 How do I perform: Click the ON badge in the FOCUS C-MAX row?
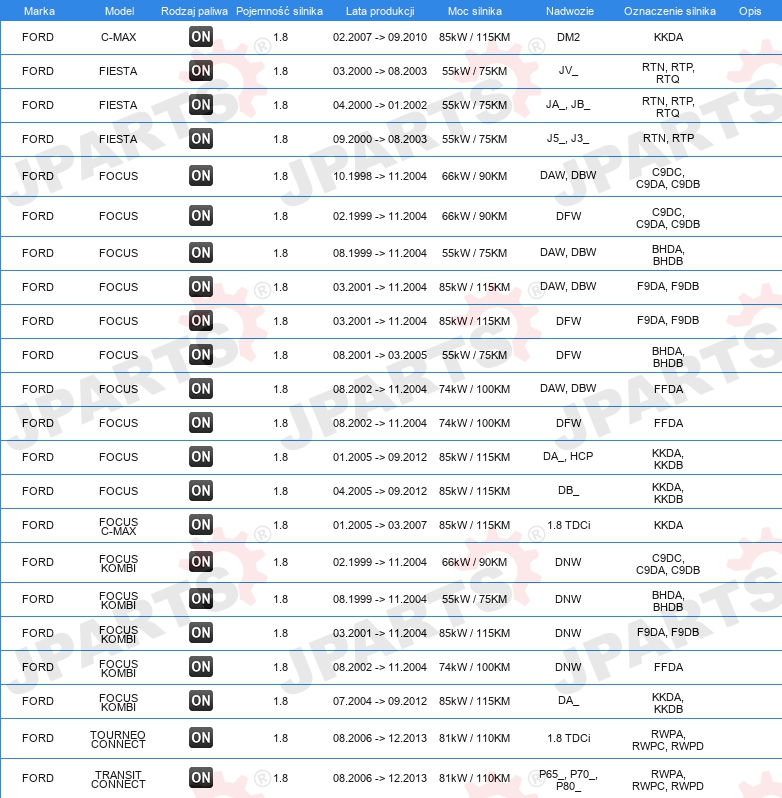200,525
